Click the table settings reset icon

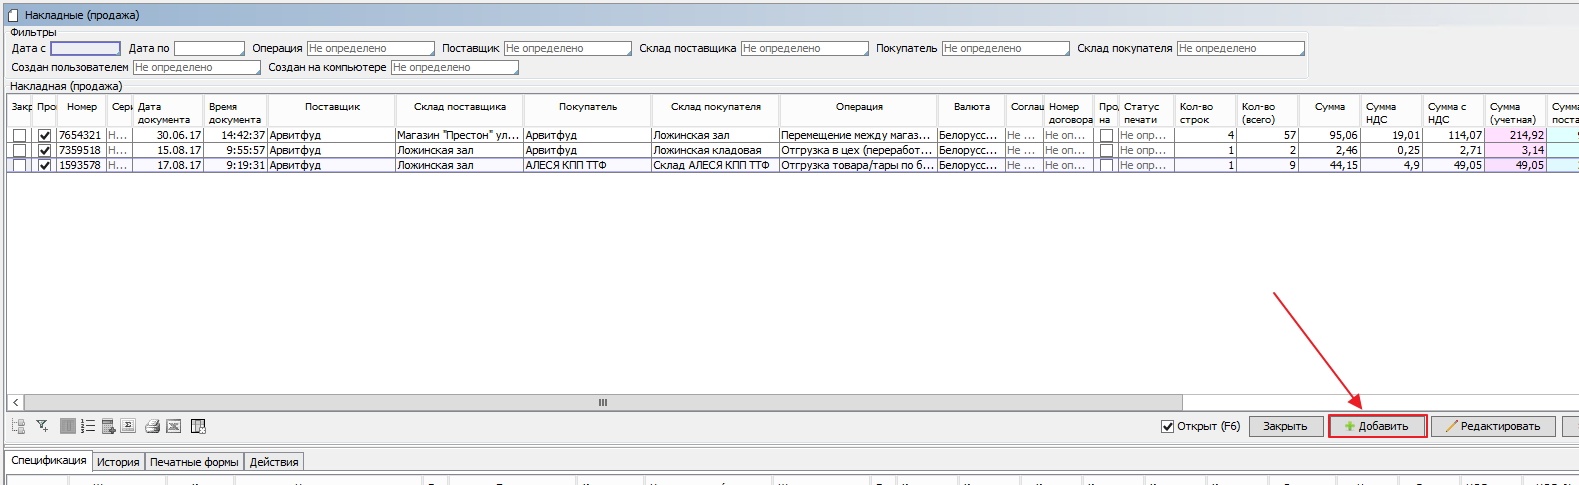click(x=198, y=426)
